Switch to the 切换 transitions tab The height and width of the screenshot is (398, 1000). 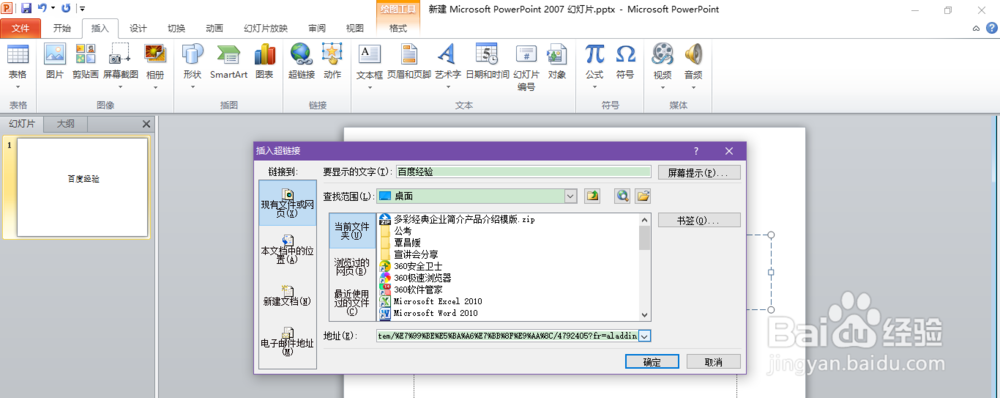click(177, 28)
